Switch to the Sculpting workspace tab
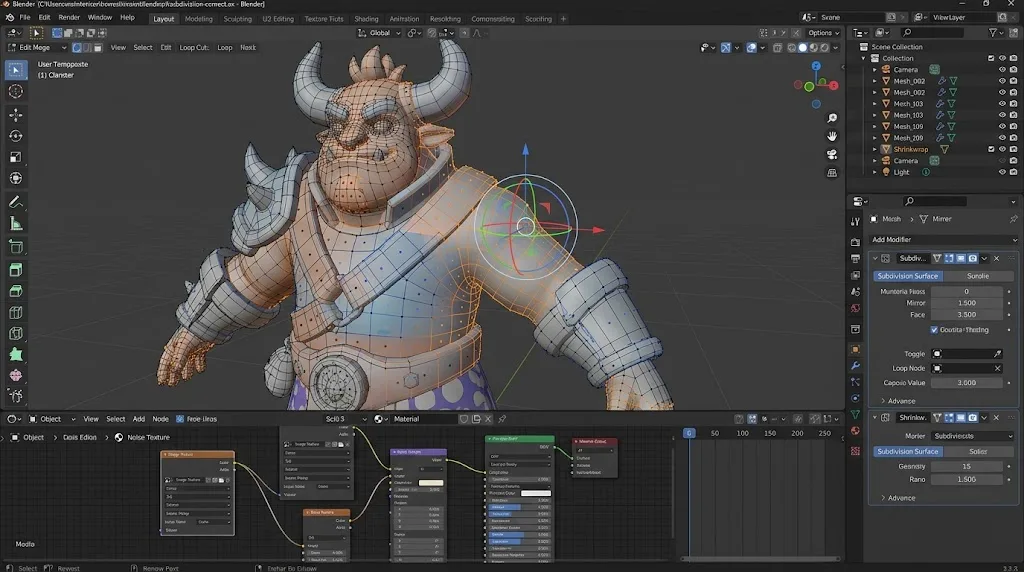Viewport: 1024px width, 572px height. tap(238, 19)
